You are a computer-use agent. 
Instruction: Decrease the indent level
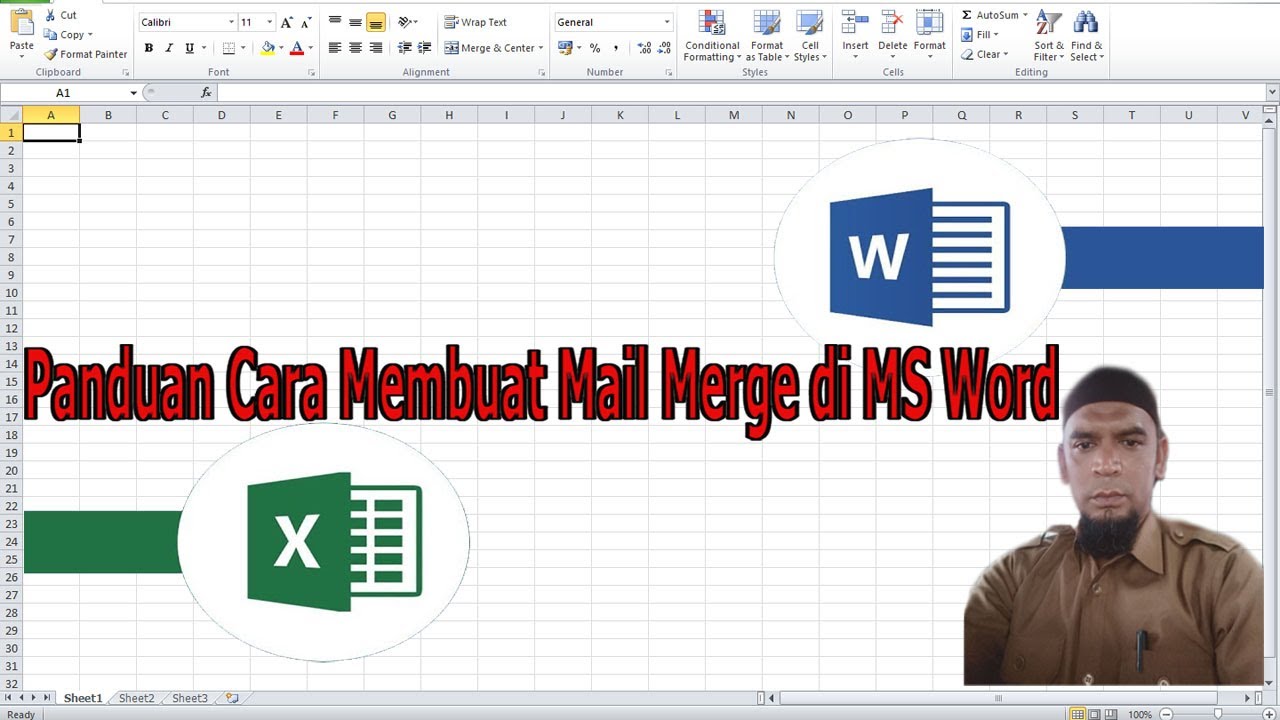404,48
